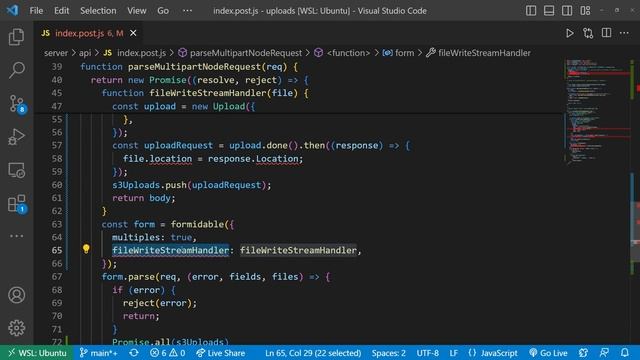640x360 pixels.
Task: Click line number 57 in gutter
Action: point(57,146)
